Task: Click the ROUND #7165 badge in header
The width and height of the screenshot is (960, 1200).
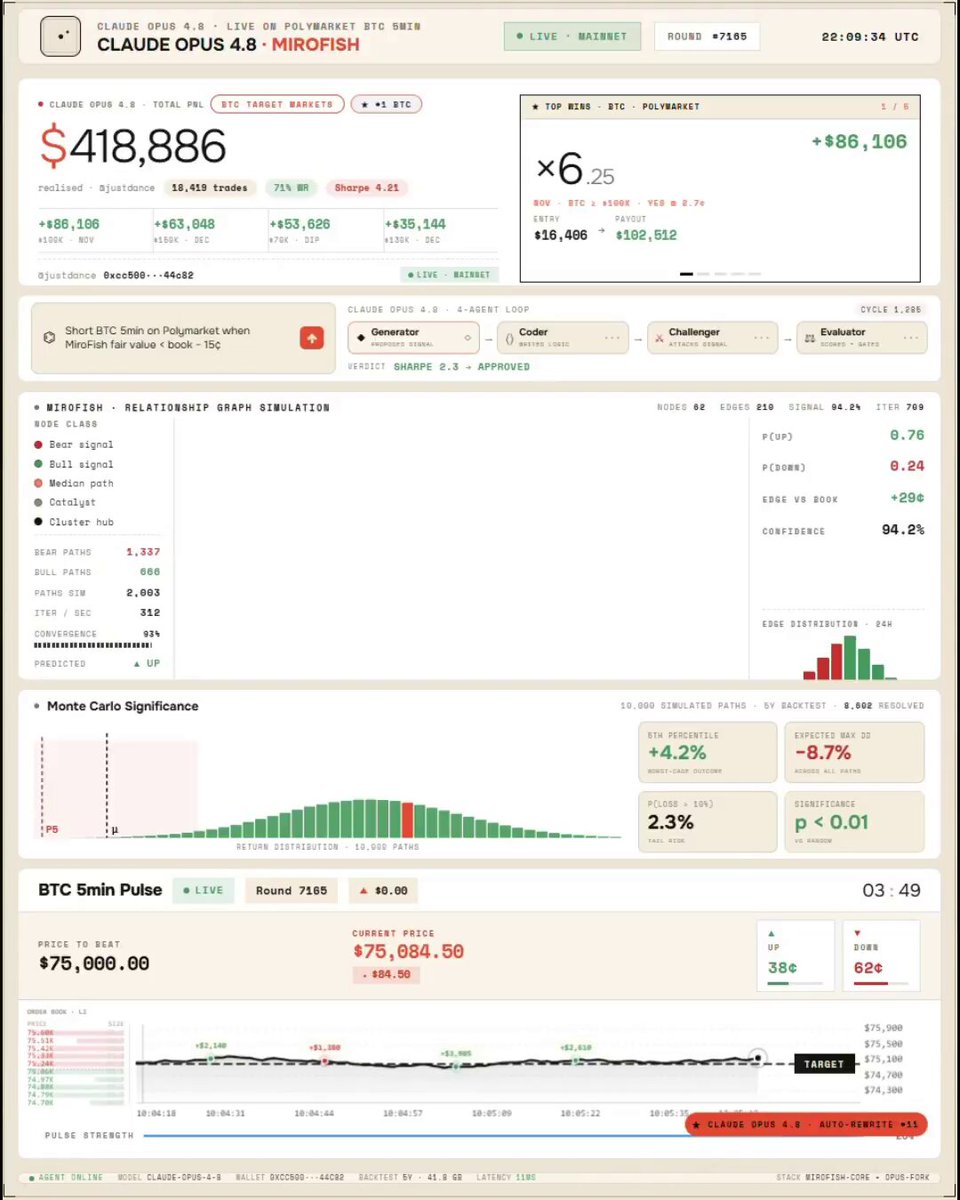Action: tap(707, 36)
